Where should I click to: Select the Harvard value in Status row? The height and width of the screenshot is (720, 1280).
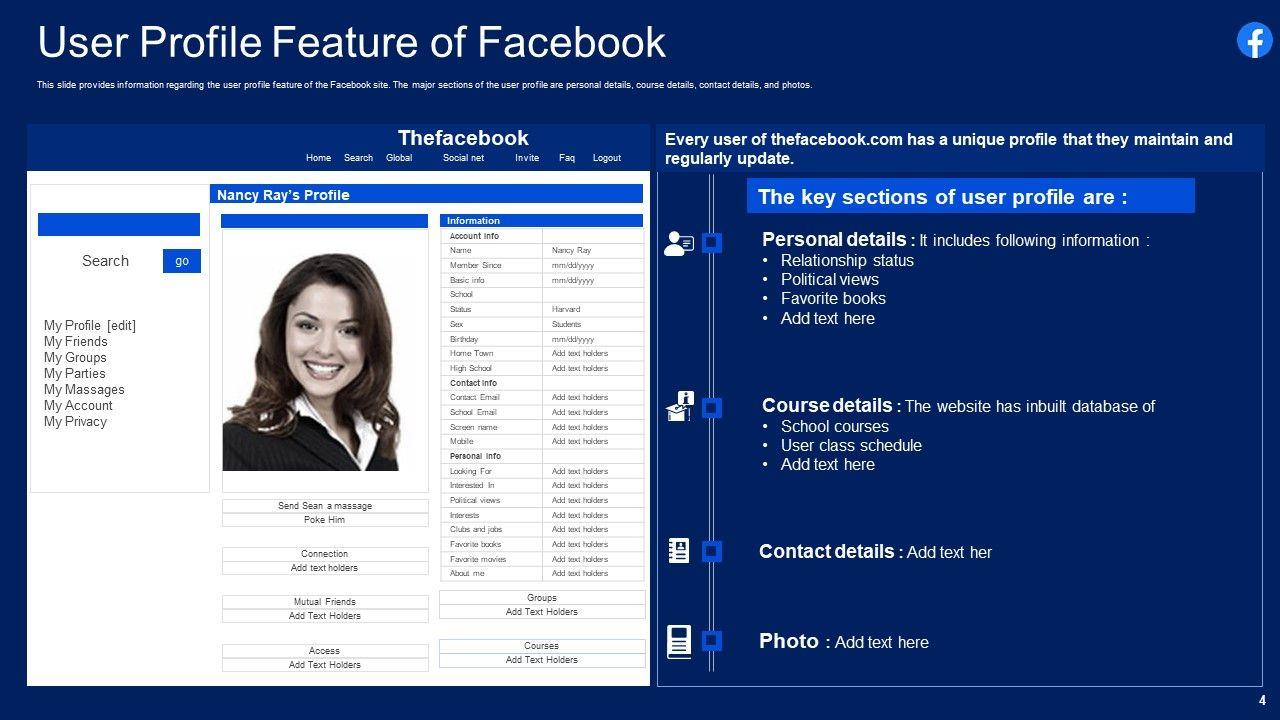tap(593, 309)
